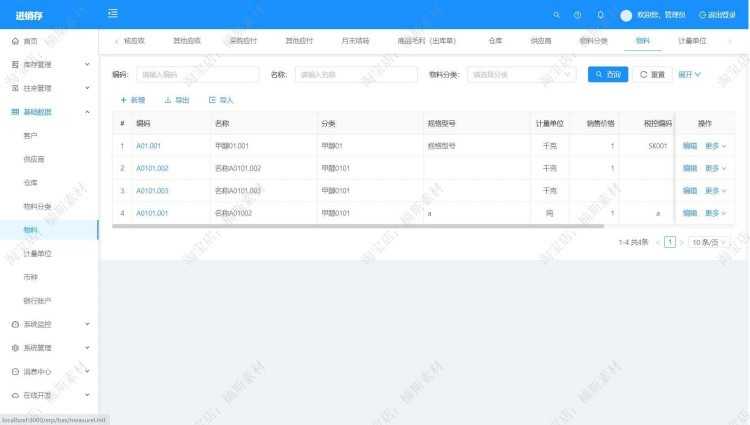Viewport: 750px width, 425px height.
Task: Open 更多 dropdown for row A01.001
Action: (716, 146)
